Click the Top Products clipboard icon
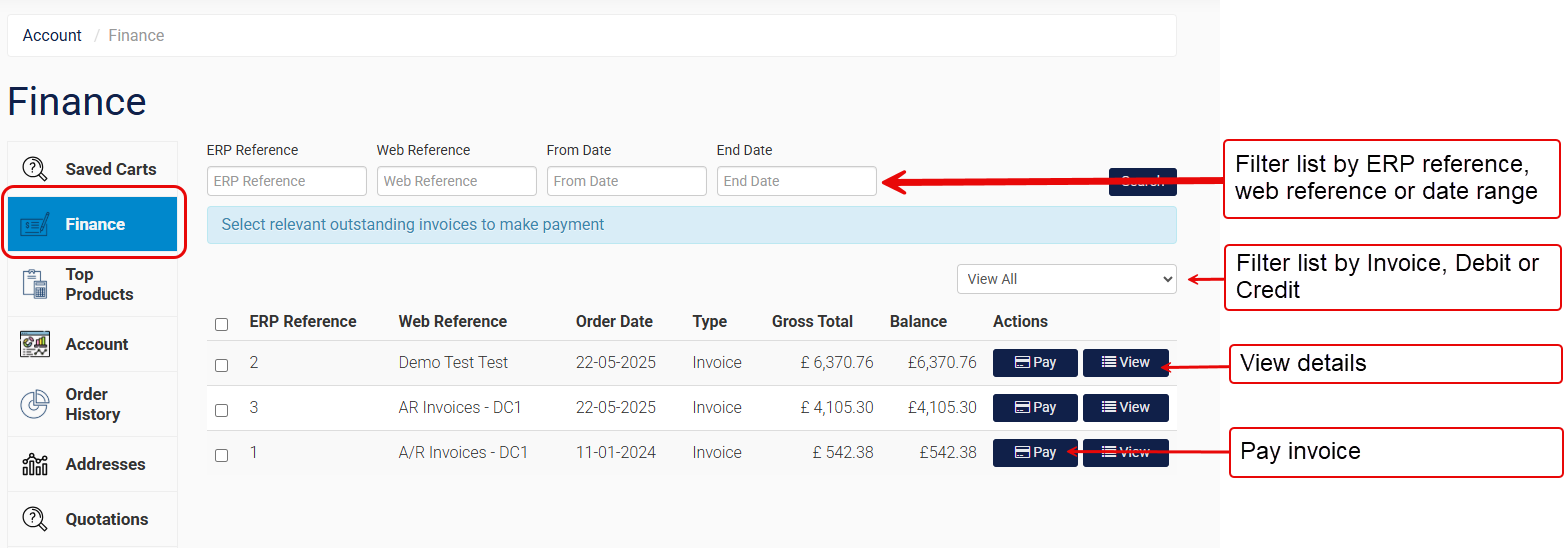Image resolution: width=1566 pixels, height=548 pixels. point(35,284)
